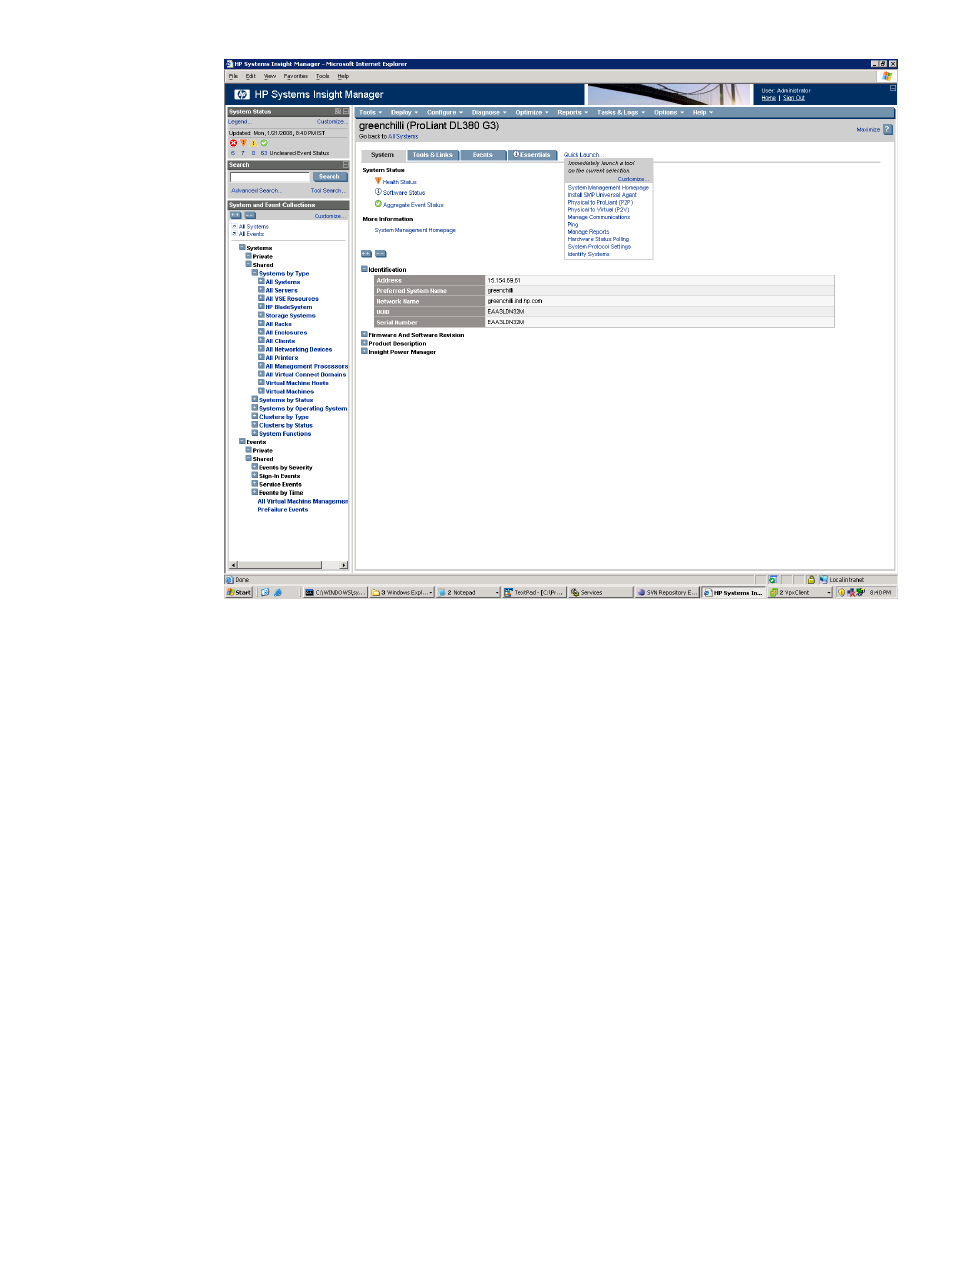Expand all detail sections in the System tab
Image resolution: width=954 pixels, height=1270 pixels.
pos(366,254)
